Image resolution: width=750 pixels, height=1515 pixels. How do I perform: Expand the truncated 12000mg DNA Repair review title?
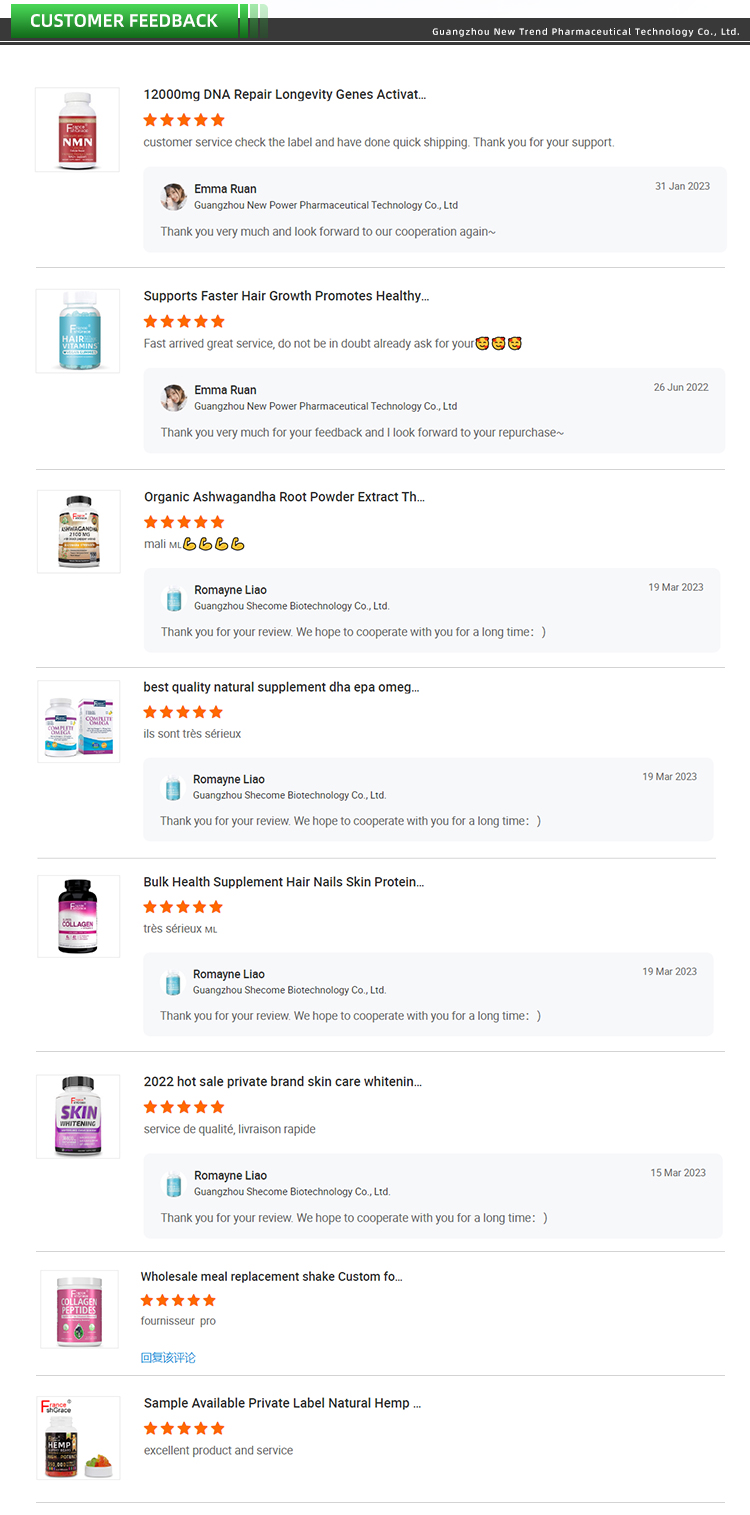[x=285, y=94]
